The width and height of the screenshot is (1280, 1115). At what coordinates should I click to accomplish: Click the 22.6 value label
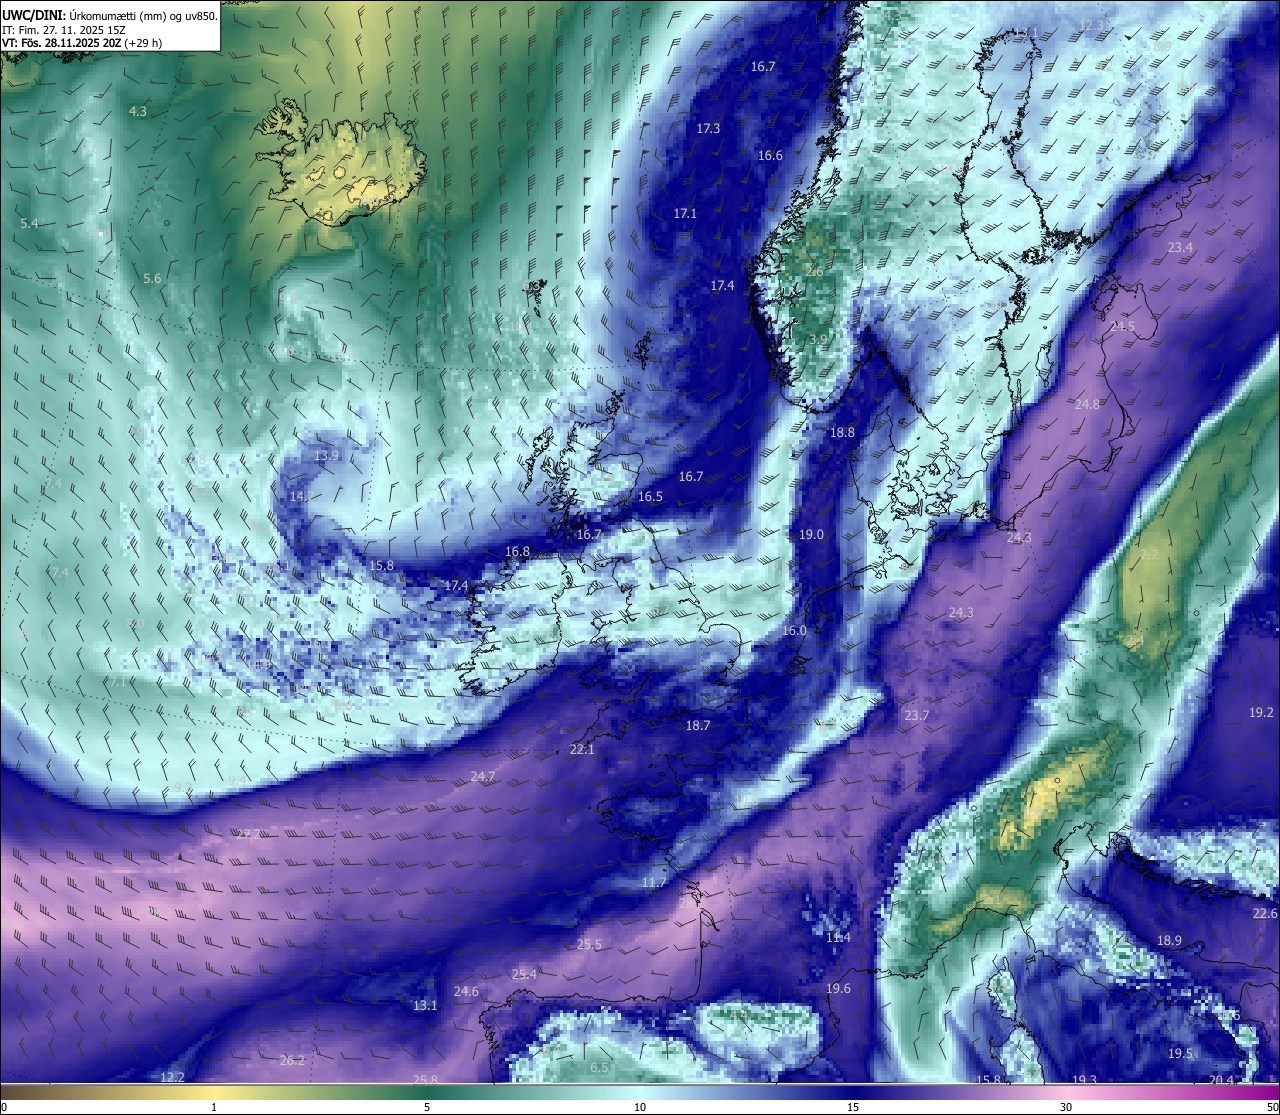coord(1265,915)
